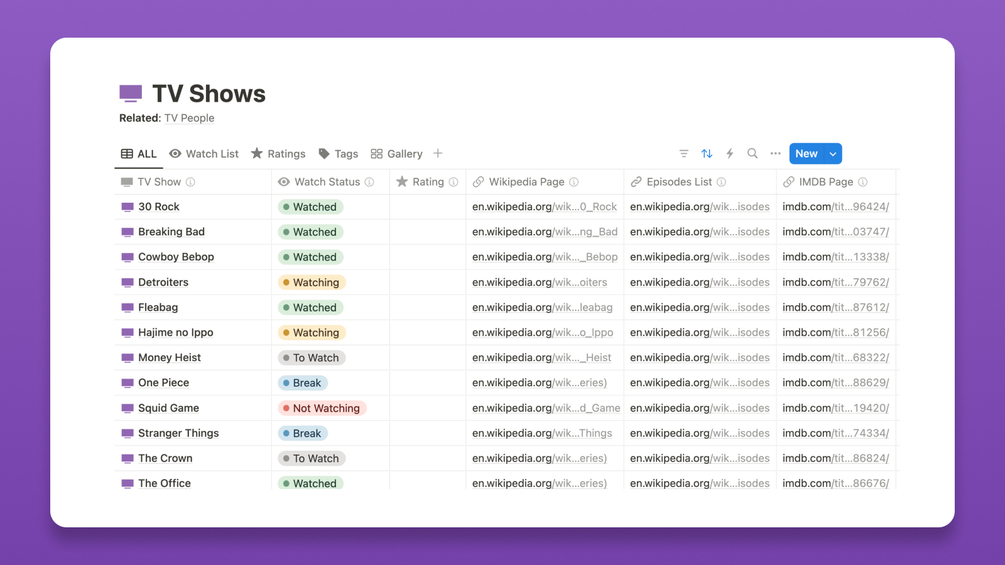Open the sort arrows icon
The height and width of the screenshot is (565, 1005).
click(706, 154)
